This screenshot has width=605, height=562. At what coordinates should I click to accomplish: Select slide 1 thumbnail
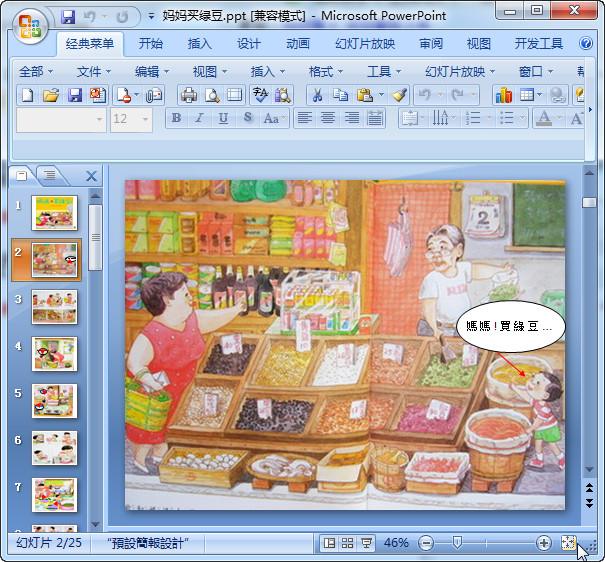tap(54, 213)
